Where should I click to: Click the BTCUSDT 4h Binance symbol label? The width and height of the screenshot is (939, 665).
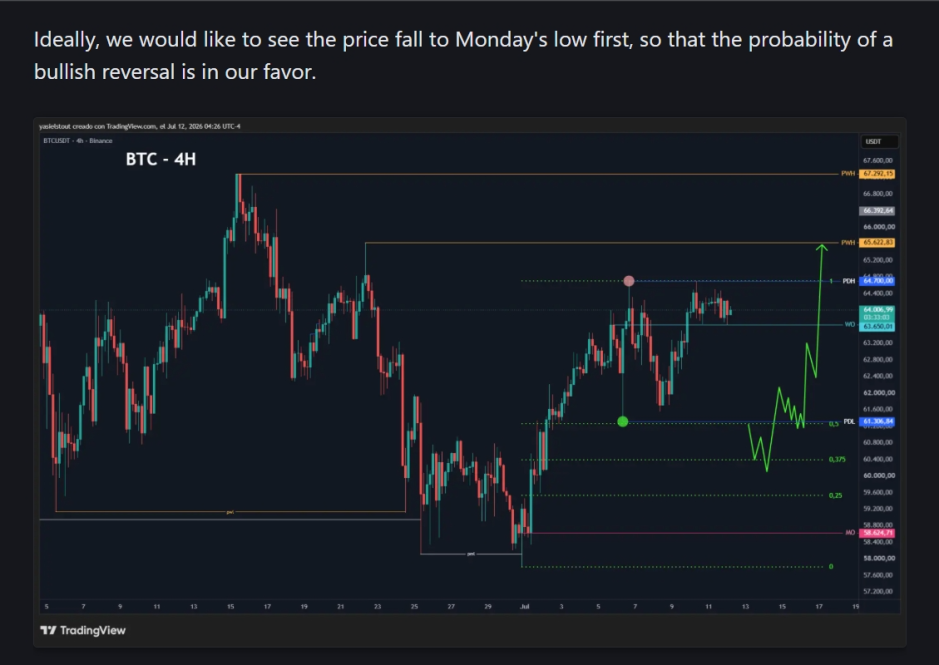(x=78, y=141)
